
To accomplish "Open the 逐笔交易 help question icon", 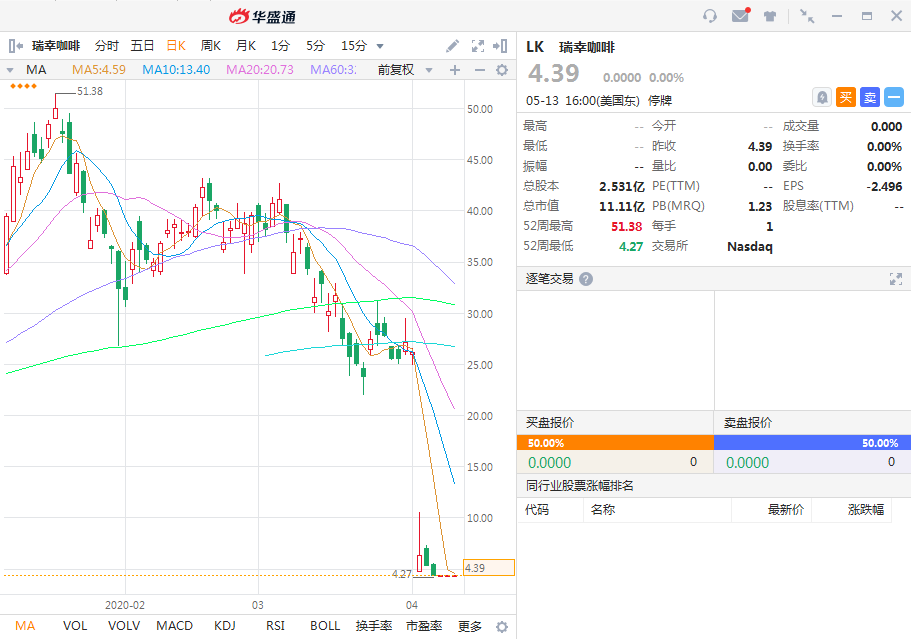I will [x=586, y=279].
